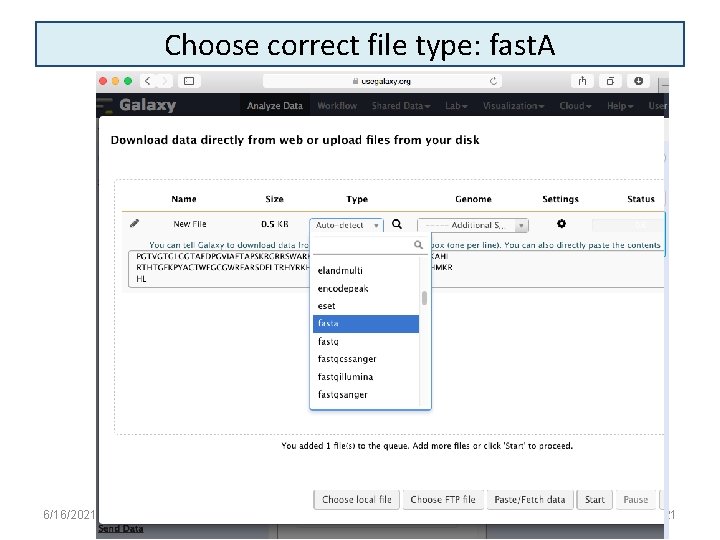Select fastqsanger from type list
This screenshot has height=540, width=720.
pos(366,394)
